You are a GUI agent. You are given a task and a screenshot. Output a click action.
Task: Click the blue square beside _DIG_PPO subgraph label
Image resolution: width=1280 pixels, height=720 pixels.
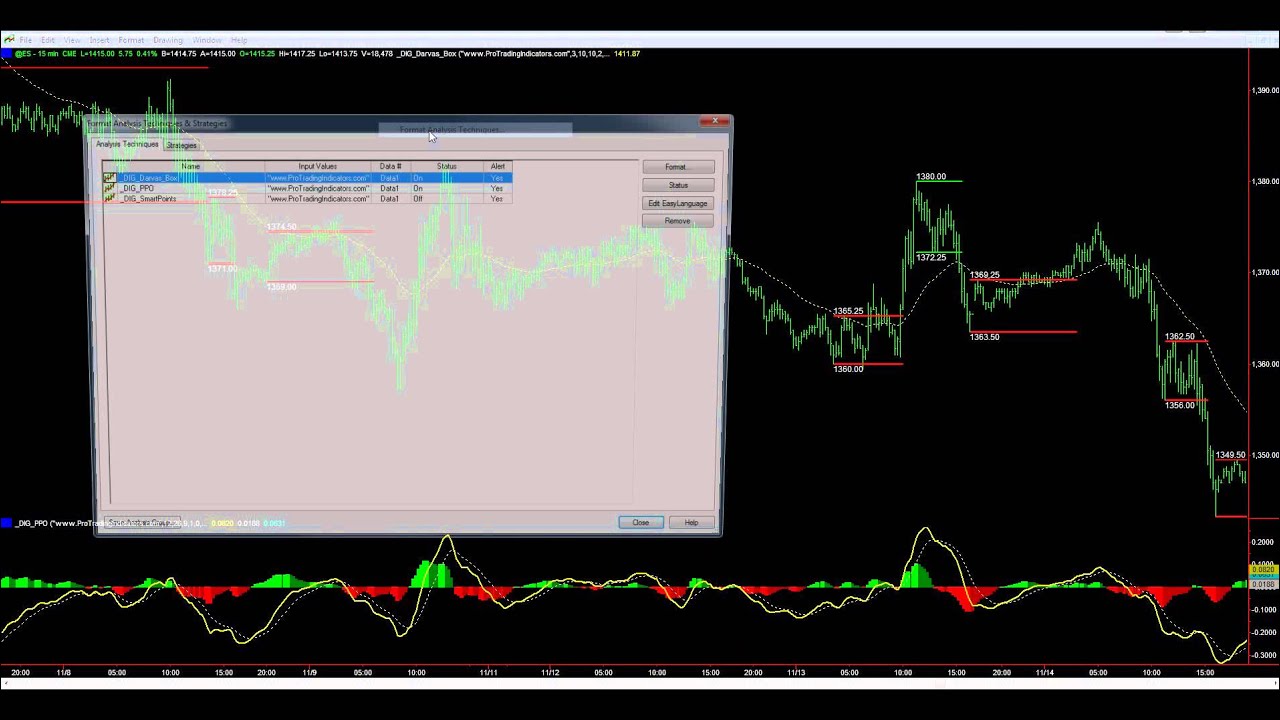(x=6, y=523)
